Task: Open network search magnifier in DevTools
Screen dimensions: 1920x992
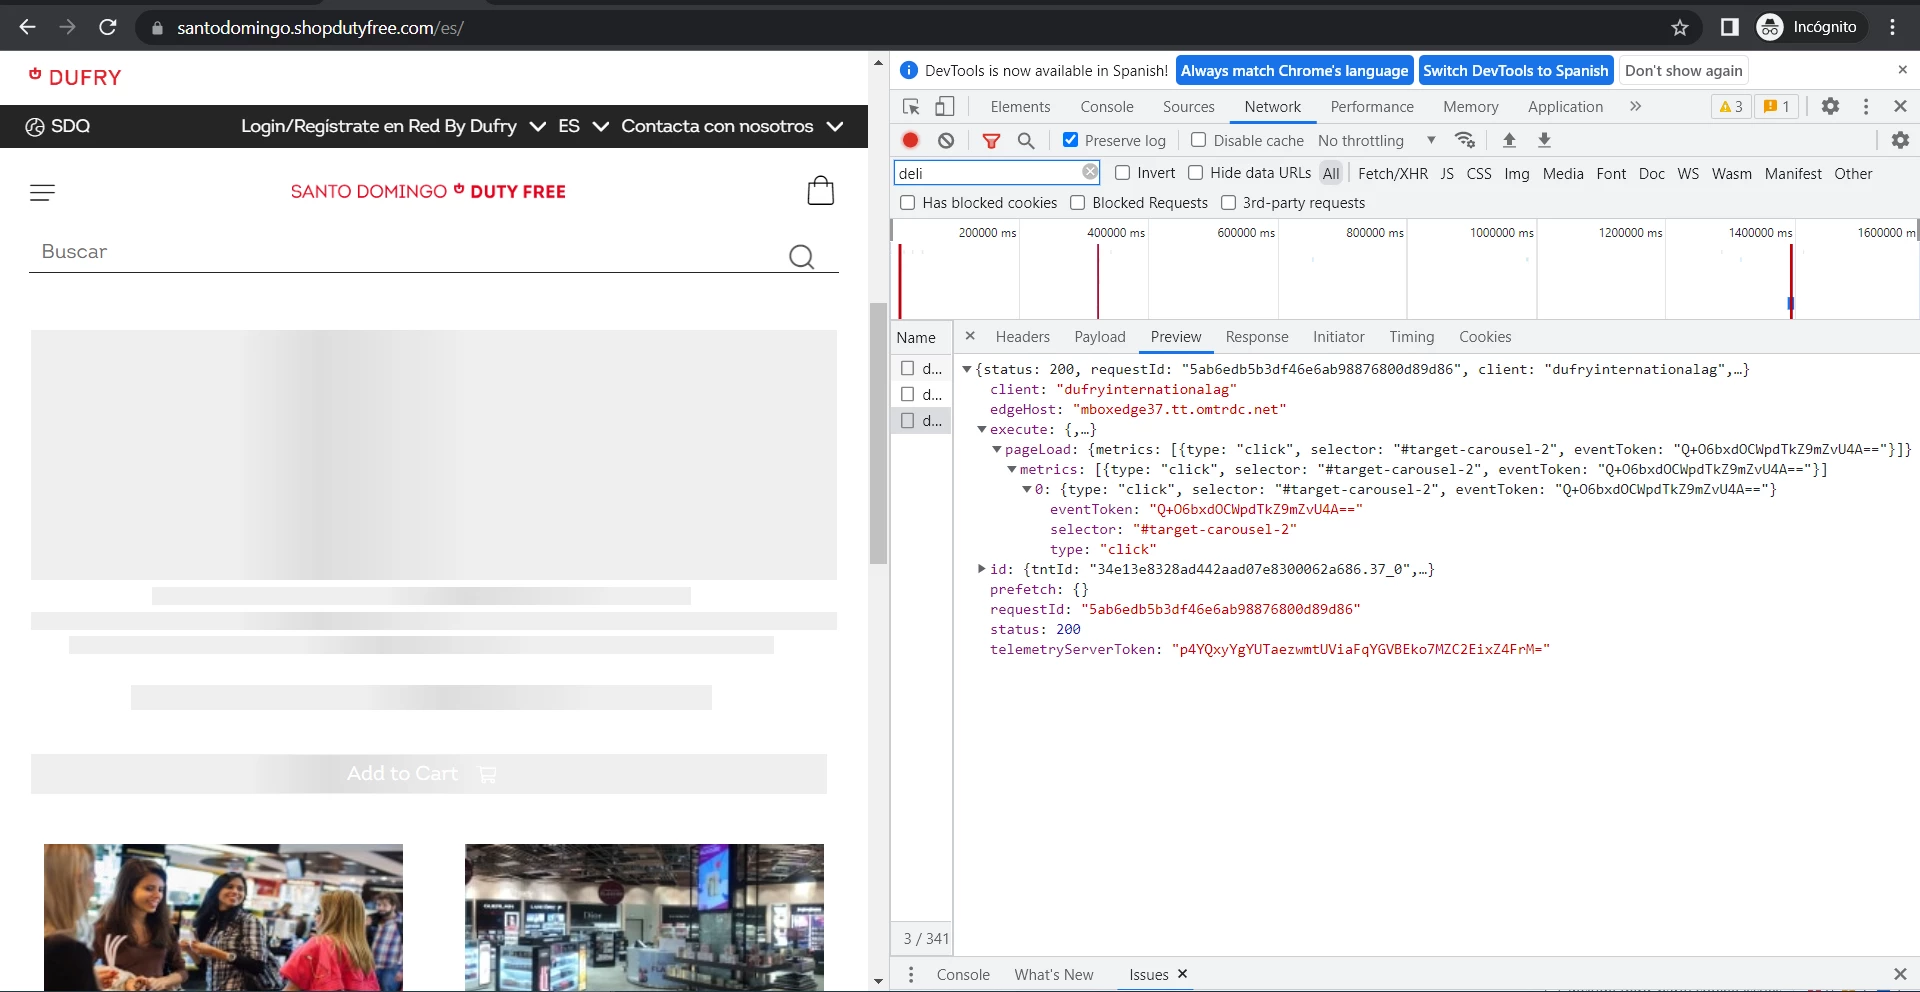Action: [x=1026, y=141]
